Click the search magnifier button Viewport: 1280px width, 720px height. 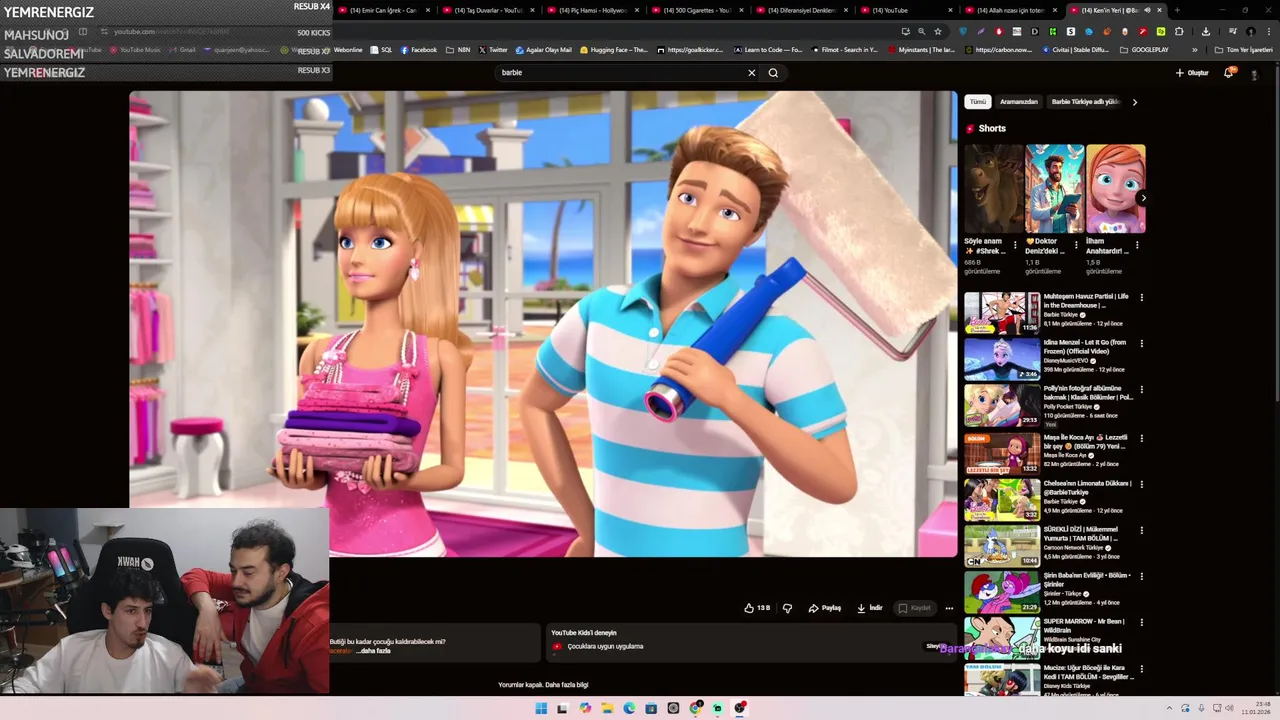coord(773,73)
